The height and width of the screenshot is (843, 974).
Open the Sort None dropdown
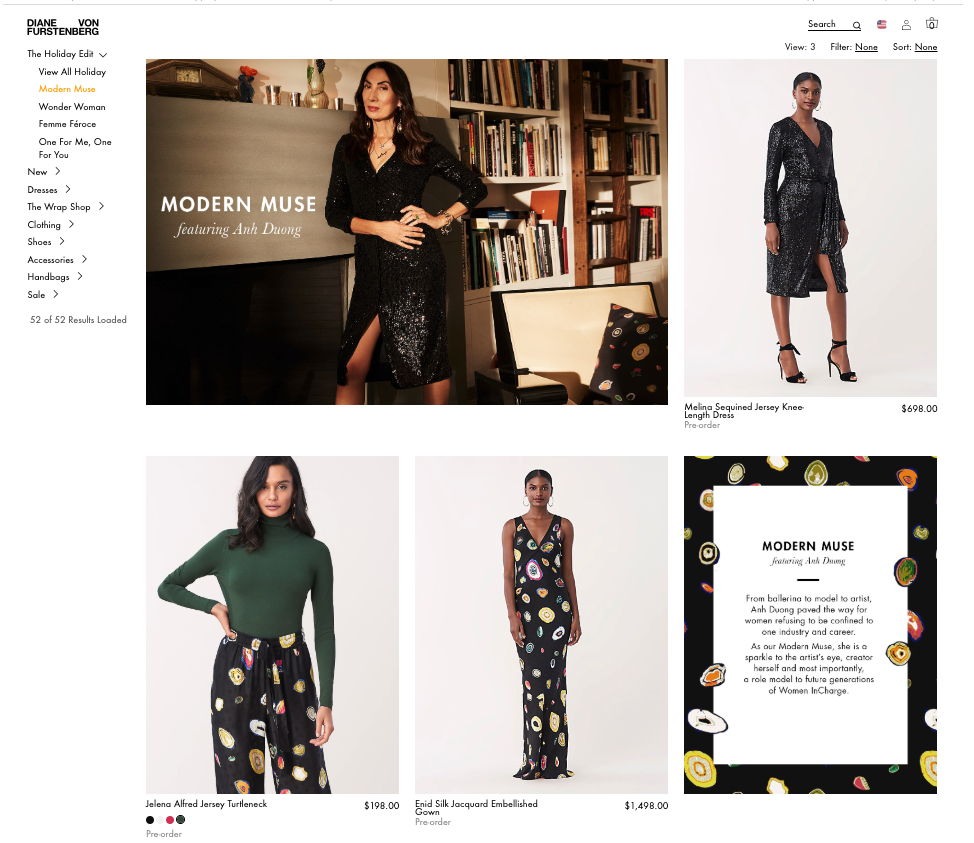point(926,47)
